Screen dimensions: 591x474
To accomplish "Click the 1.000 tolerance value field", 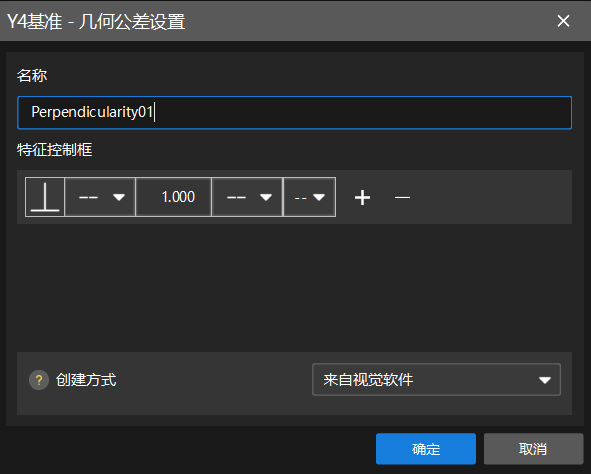I will 173,197.
